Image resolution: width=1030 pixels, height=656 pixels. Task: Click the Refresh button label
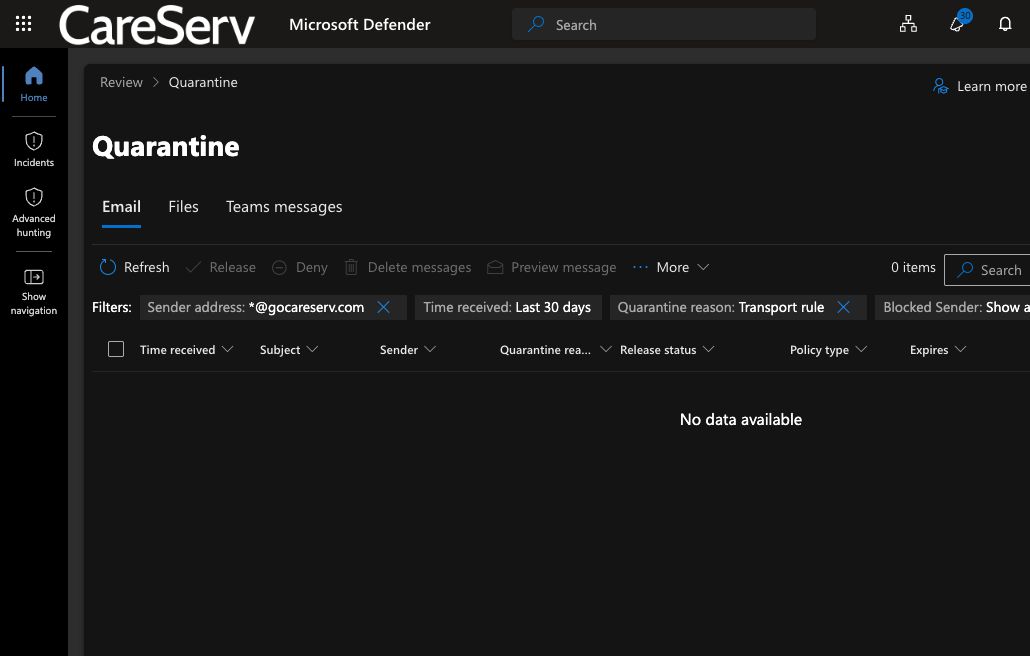[x=146, y=267]
